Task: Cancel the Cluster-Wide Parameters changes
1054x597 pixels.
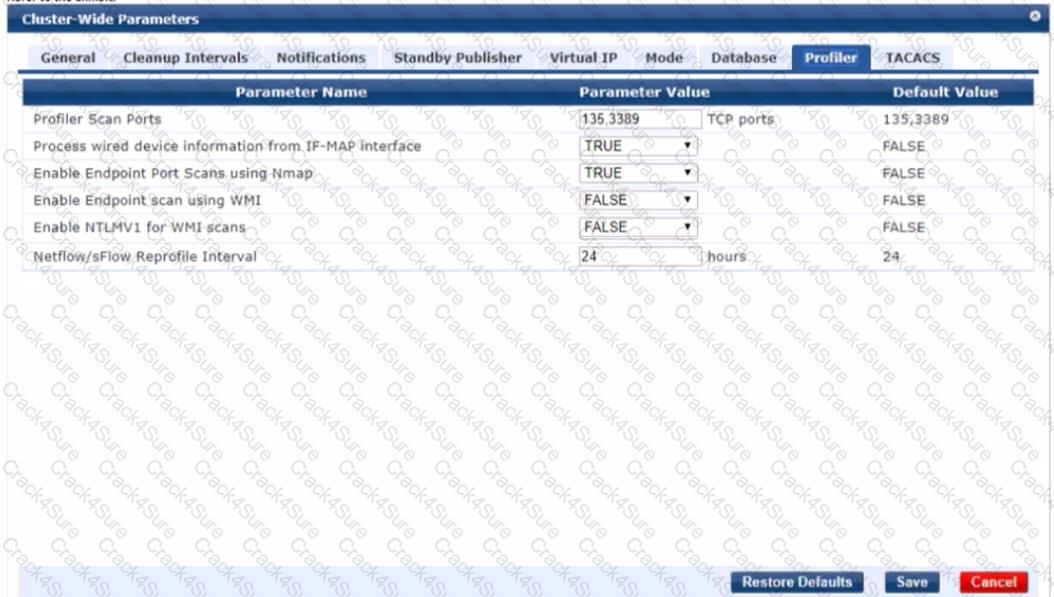Action: point(994,581)
